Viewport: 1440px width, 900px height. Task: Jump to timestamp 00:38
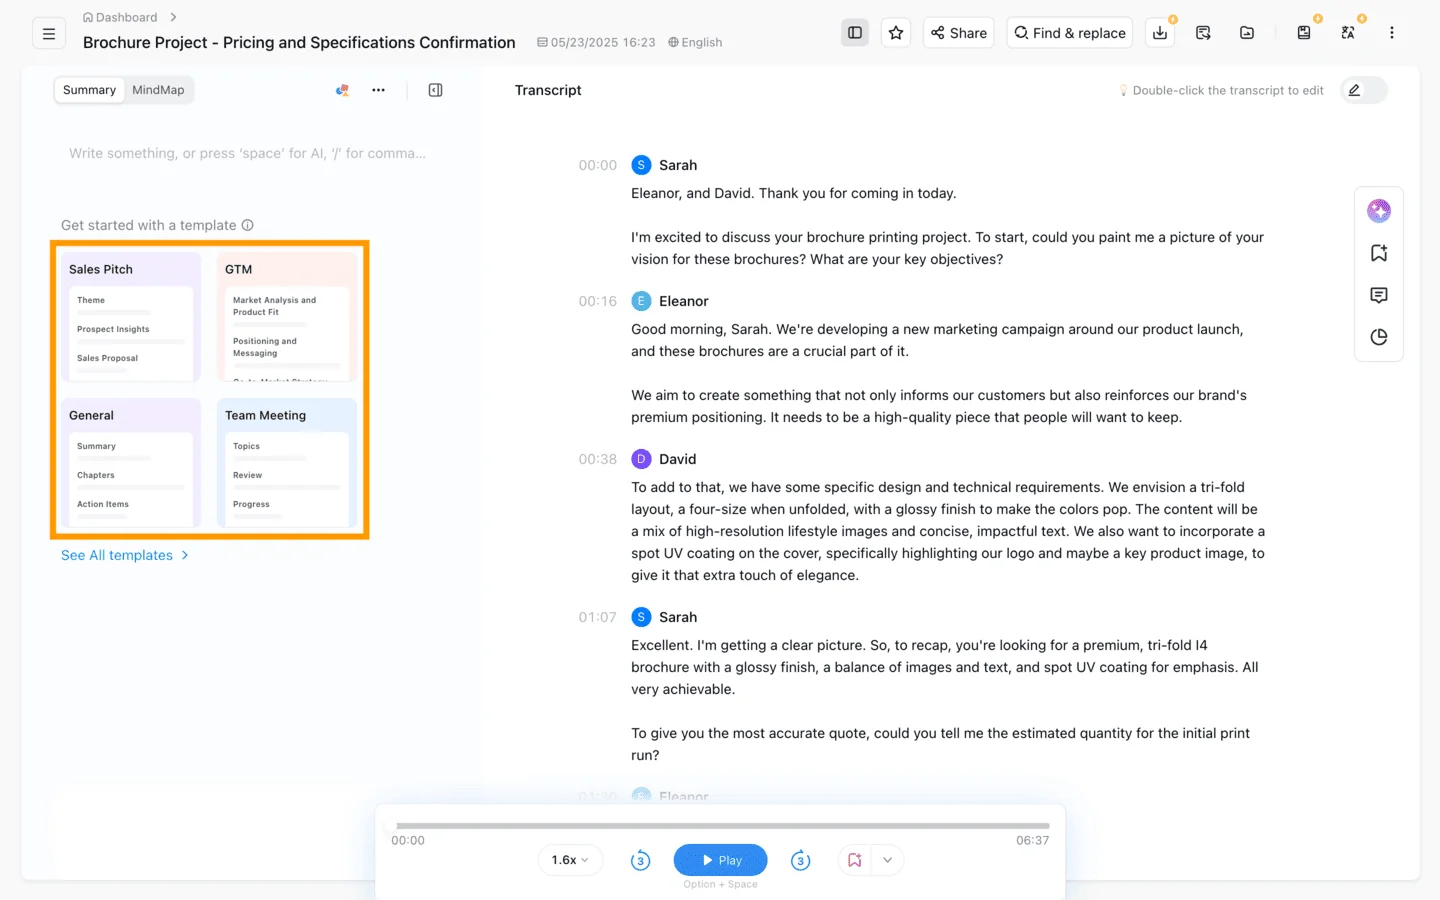pos(597,459)
